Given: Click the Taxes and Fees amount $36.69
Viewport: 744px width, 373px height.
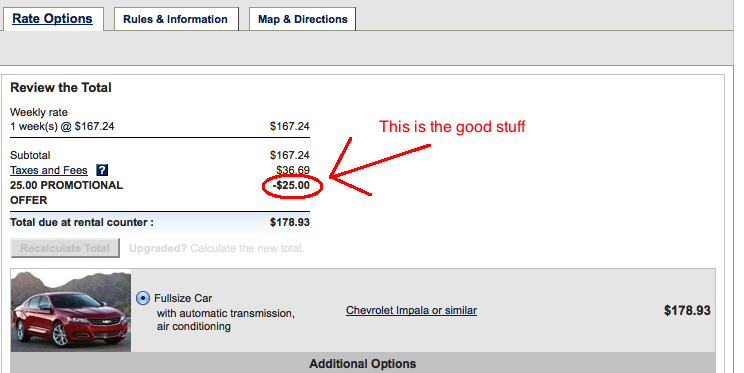Looking at the screenshot, I should (293, 170).
